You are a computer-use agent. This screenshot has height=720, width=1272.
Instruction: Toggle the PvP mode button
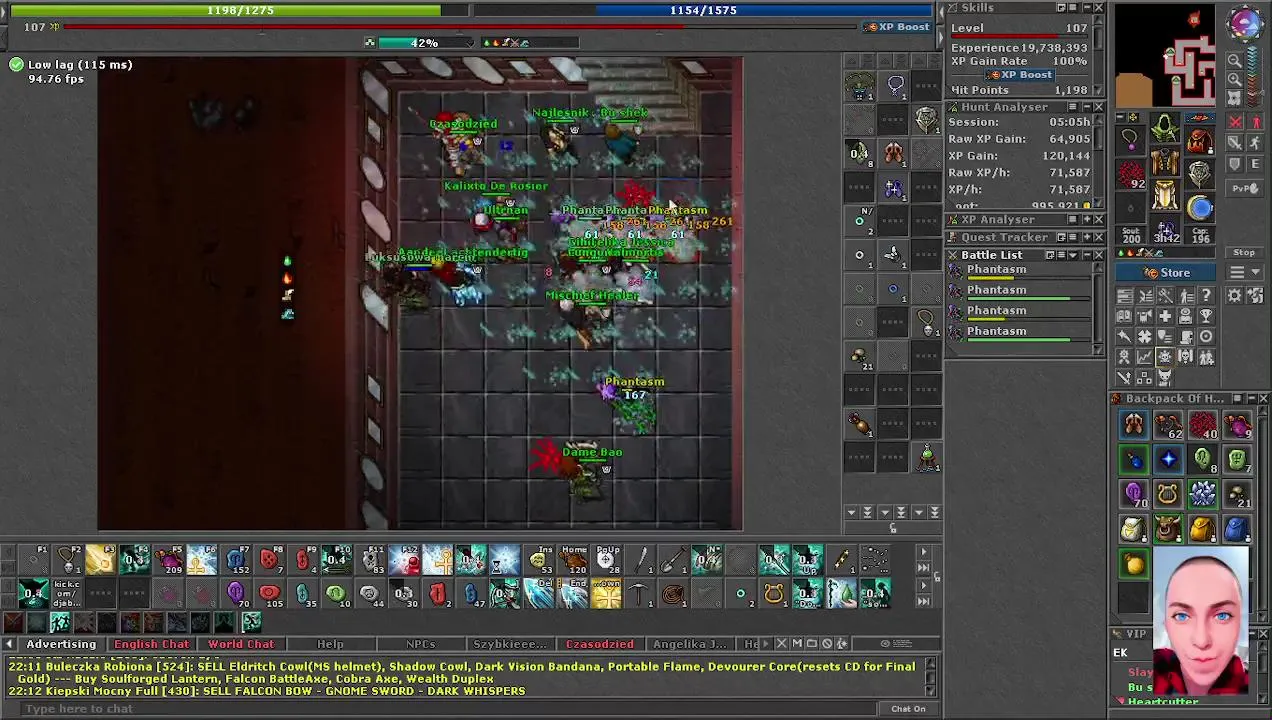point(1244,188)
